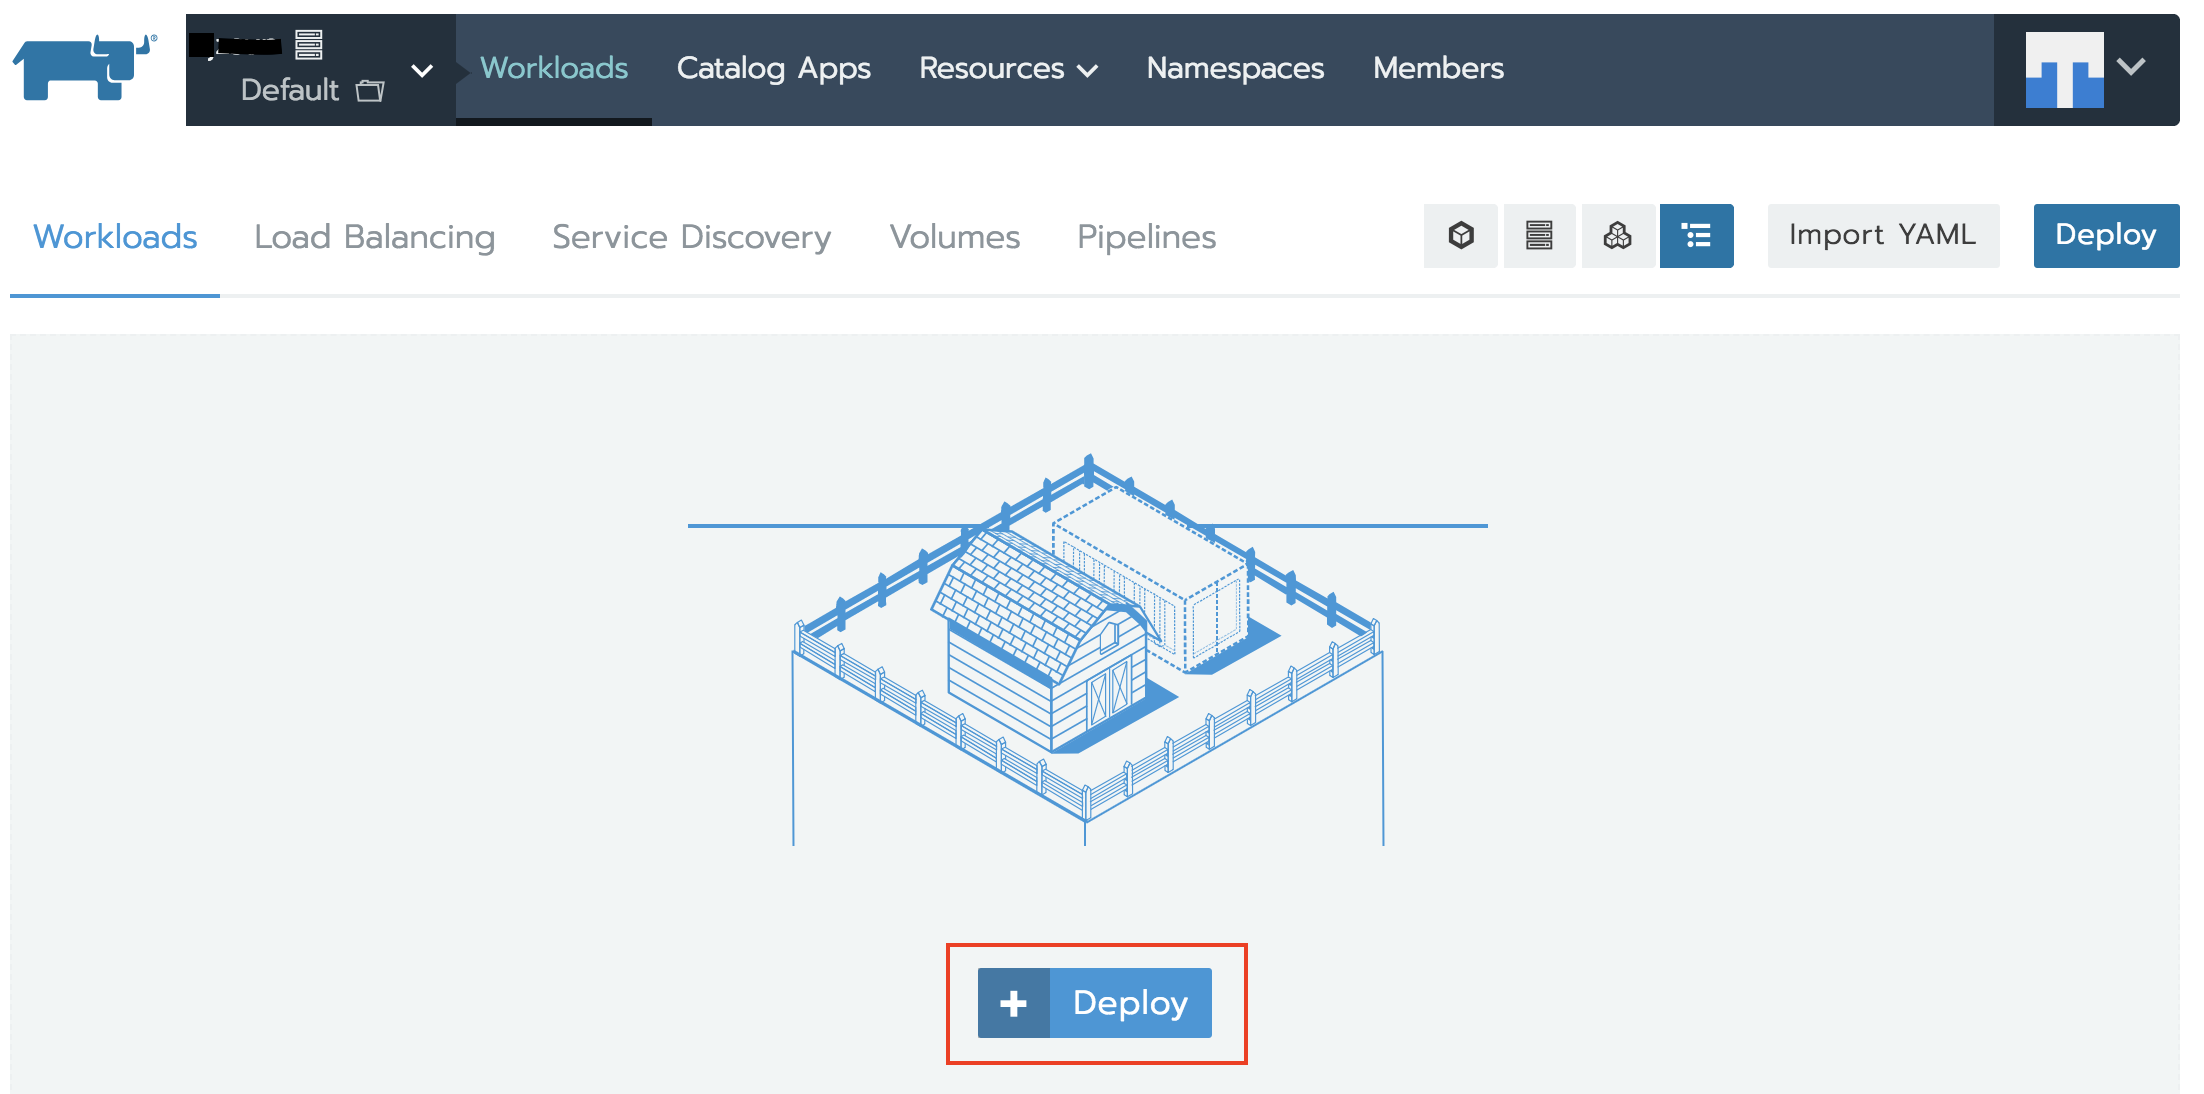The width and height of the screenshot is (2204, 1094).
Task: Group by namespace stacked cubes icon
Action: [1617, 236]
